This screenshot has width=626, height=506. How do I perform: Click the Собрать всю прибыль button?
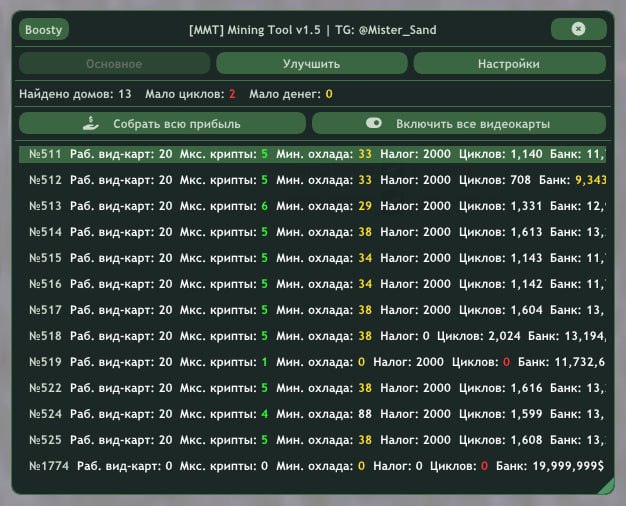162,123
